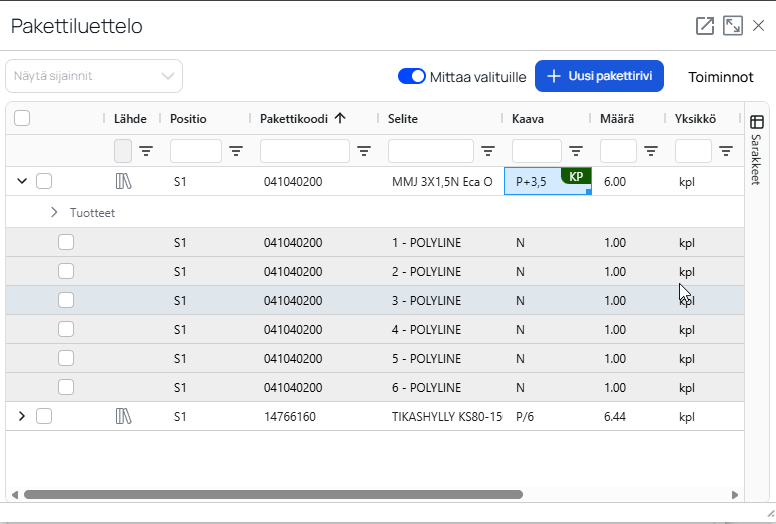Sort by Positio column header
The width and height of the screenshot is (776, 524).
(188, 119)
